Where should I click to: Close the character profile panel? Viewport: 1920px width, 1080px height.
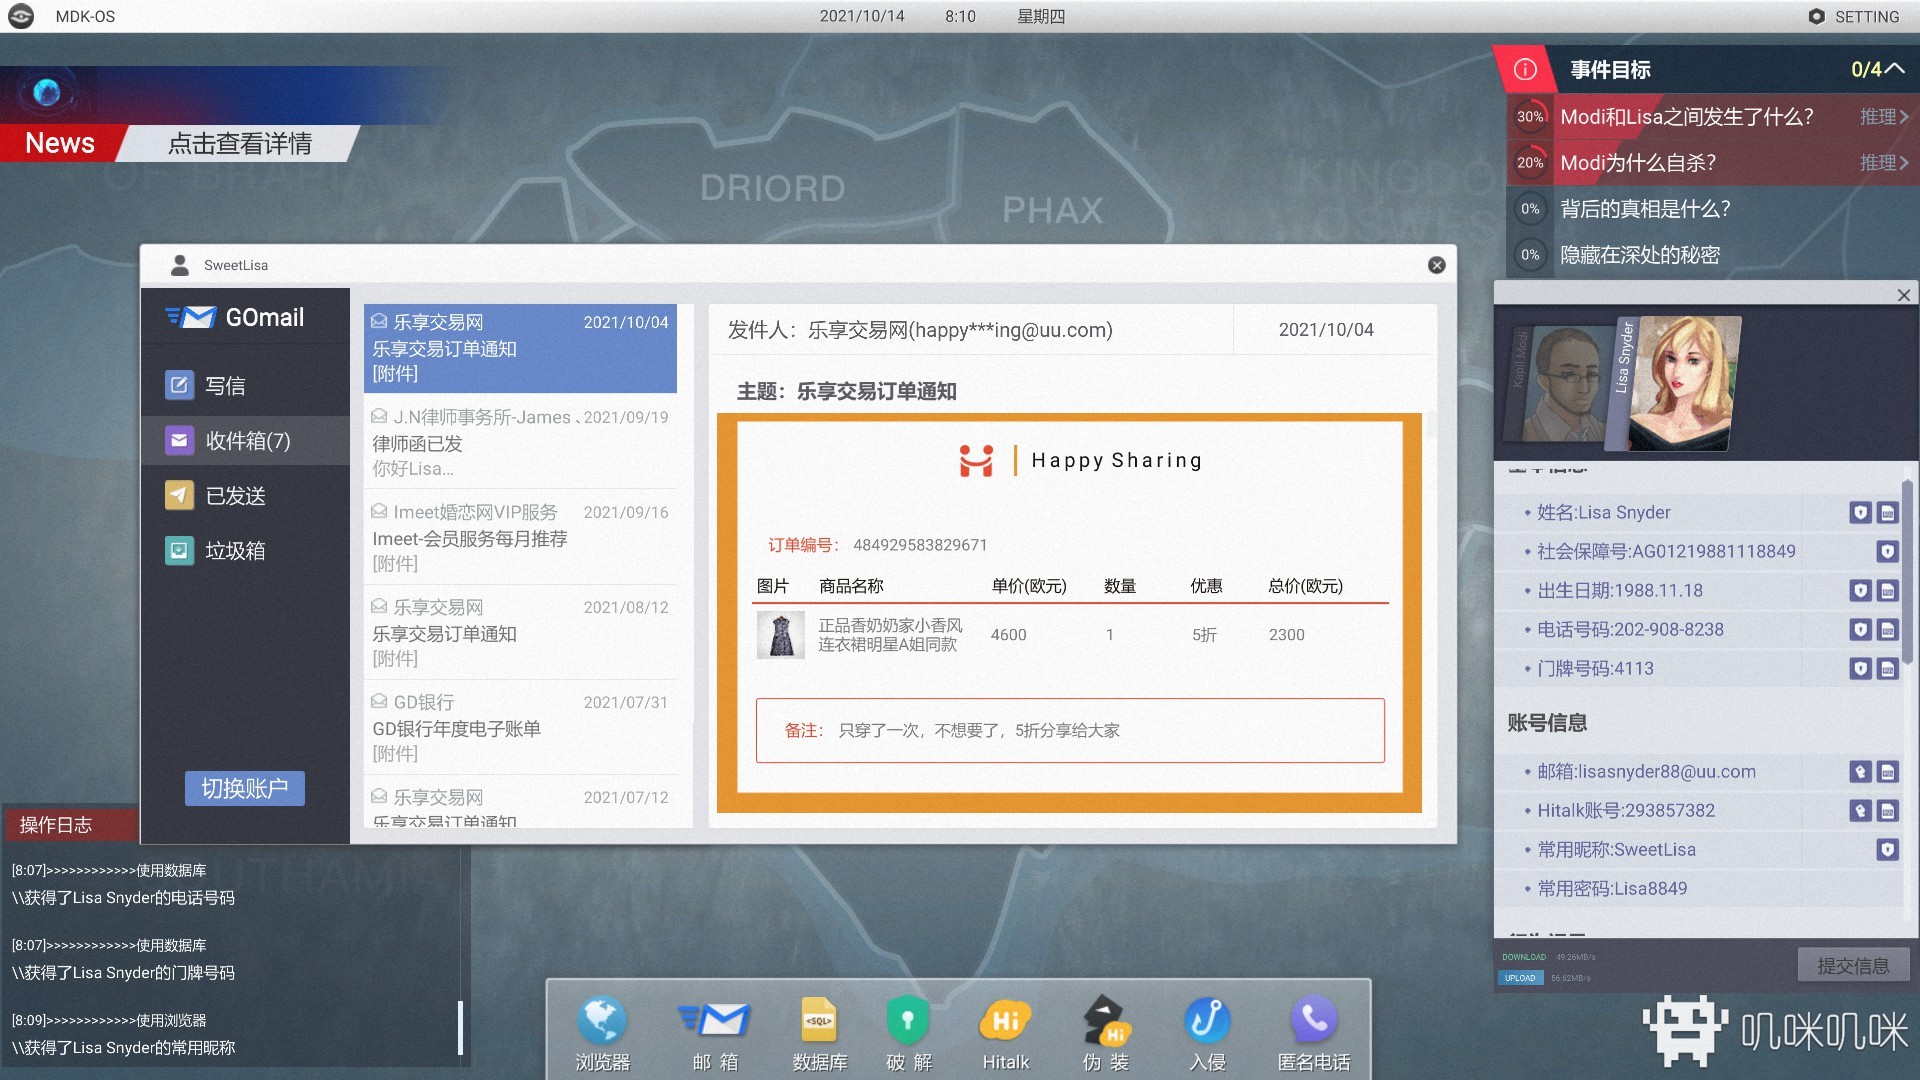(1903, 295)
